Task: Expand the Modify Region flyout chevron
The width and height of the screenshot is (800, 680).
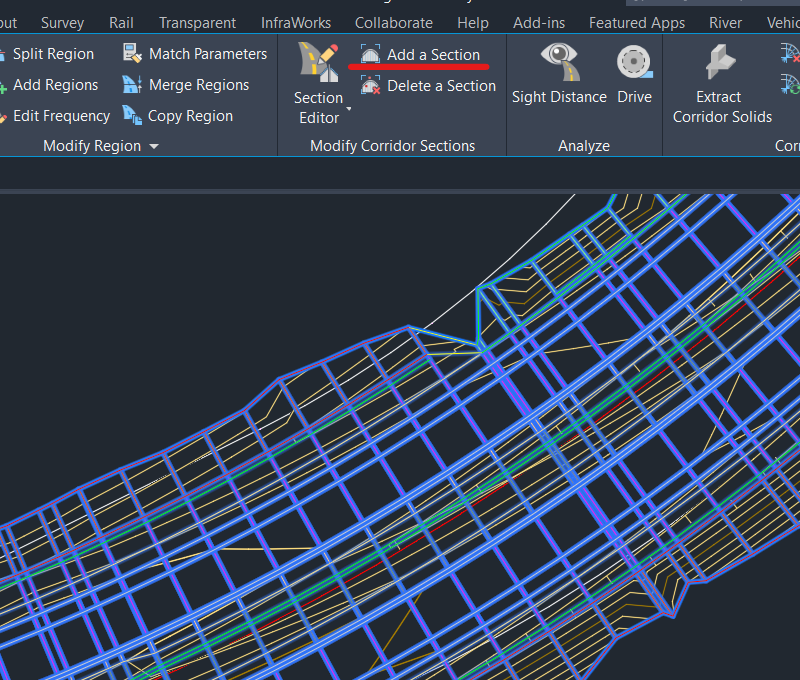Action: (x=155, y=145)
